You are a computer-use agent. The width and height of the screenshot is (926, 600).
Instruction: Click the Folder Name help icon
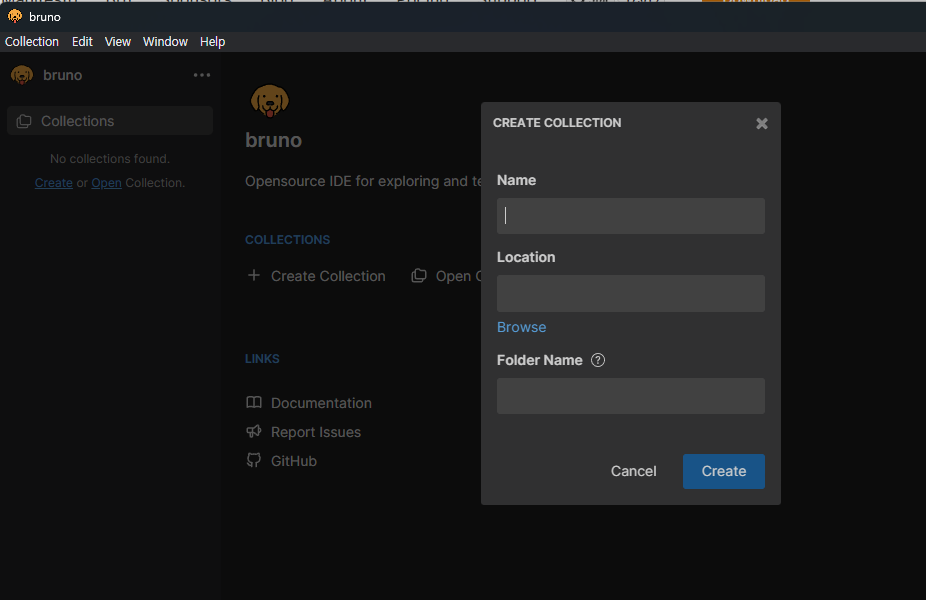(598, 360)
